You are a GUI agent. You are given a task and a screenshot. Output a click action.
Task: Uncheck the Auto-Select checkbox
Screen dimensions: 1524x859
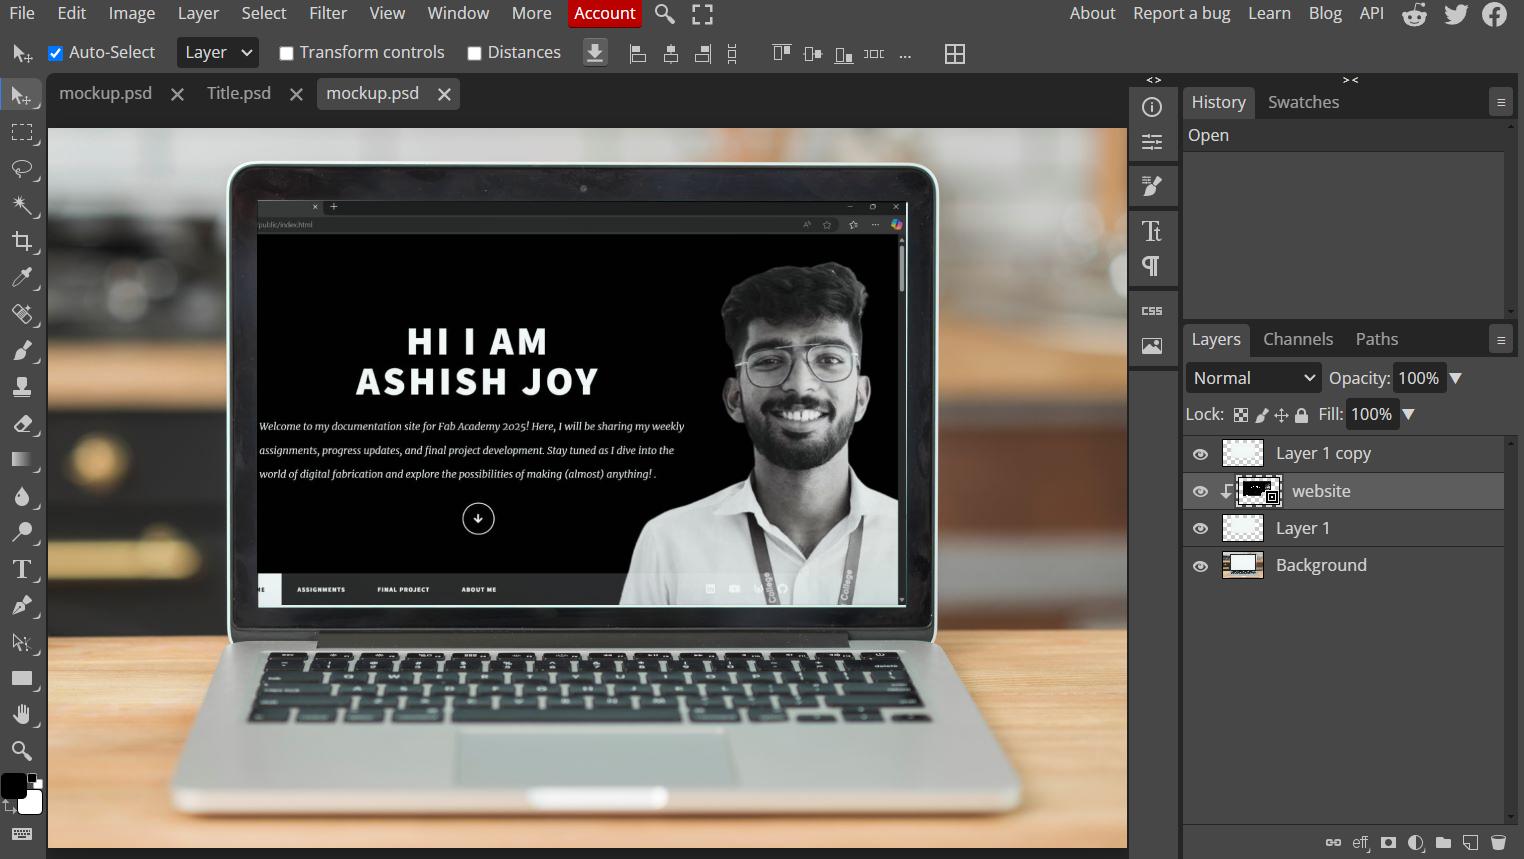(56, 53)
